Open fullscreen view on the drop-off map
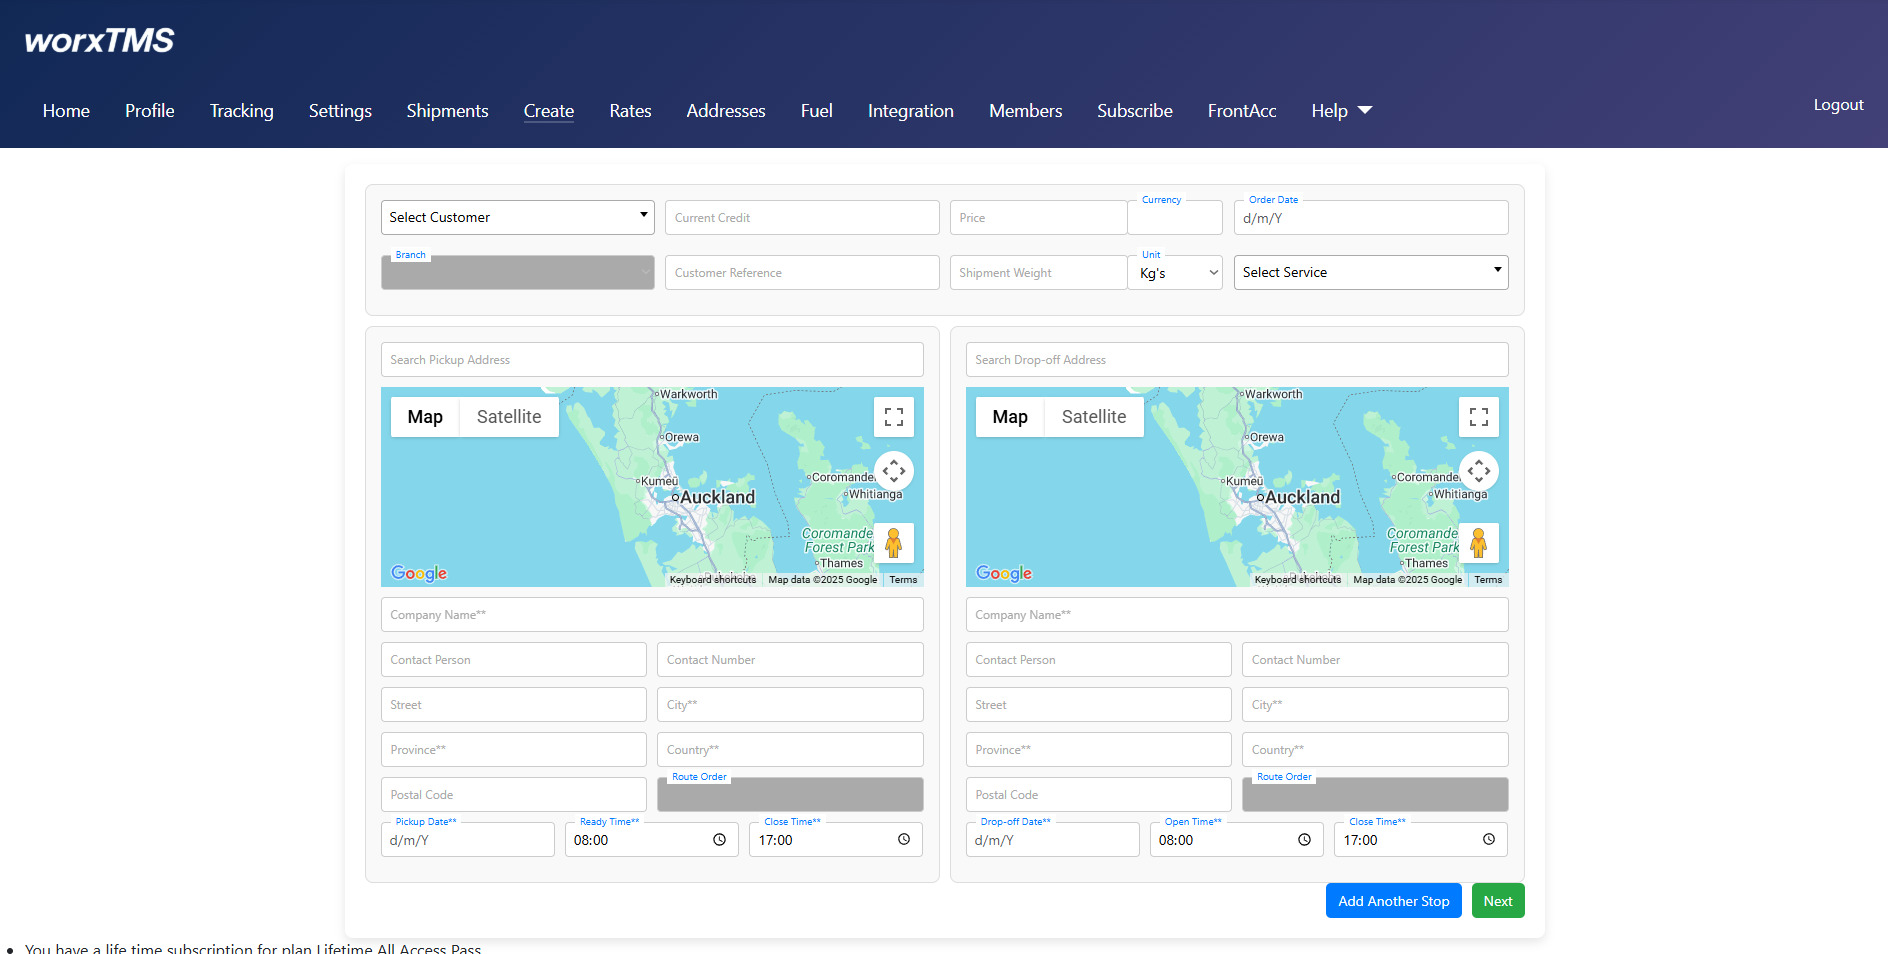Viewport: 1888px width, 954px height. [x=1479, y=416]
